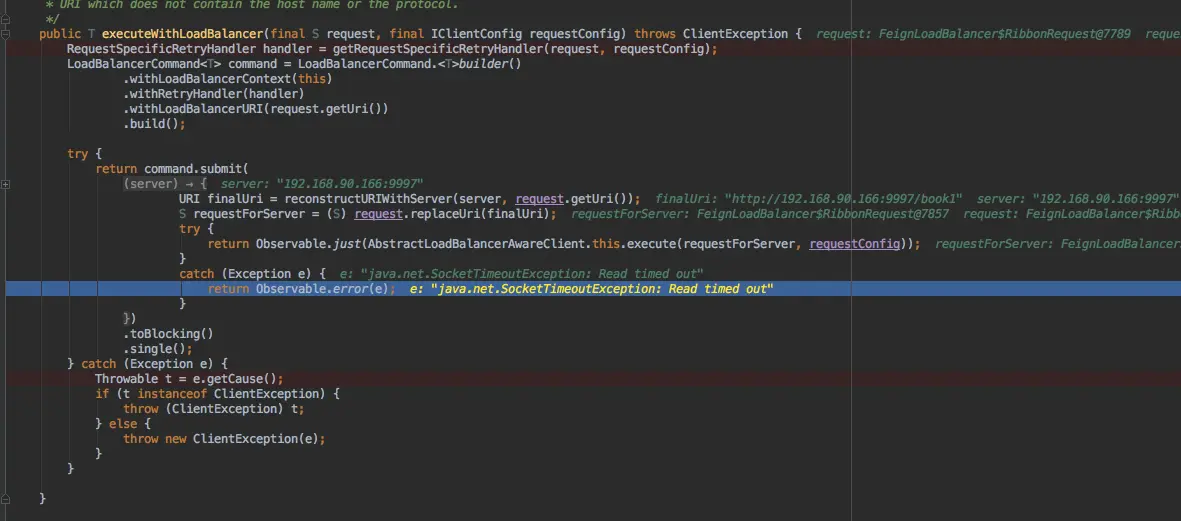Click getRequestSpecificRetryHandler call
Image resolution: width=1181 pixels, height=521 pixels.
[x=437, y=49]
